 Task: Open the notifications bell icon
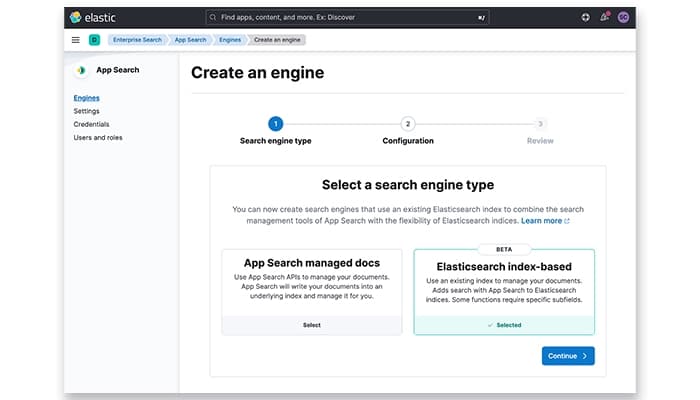(604, 17)
